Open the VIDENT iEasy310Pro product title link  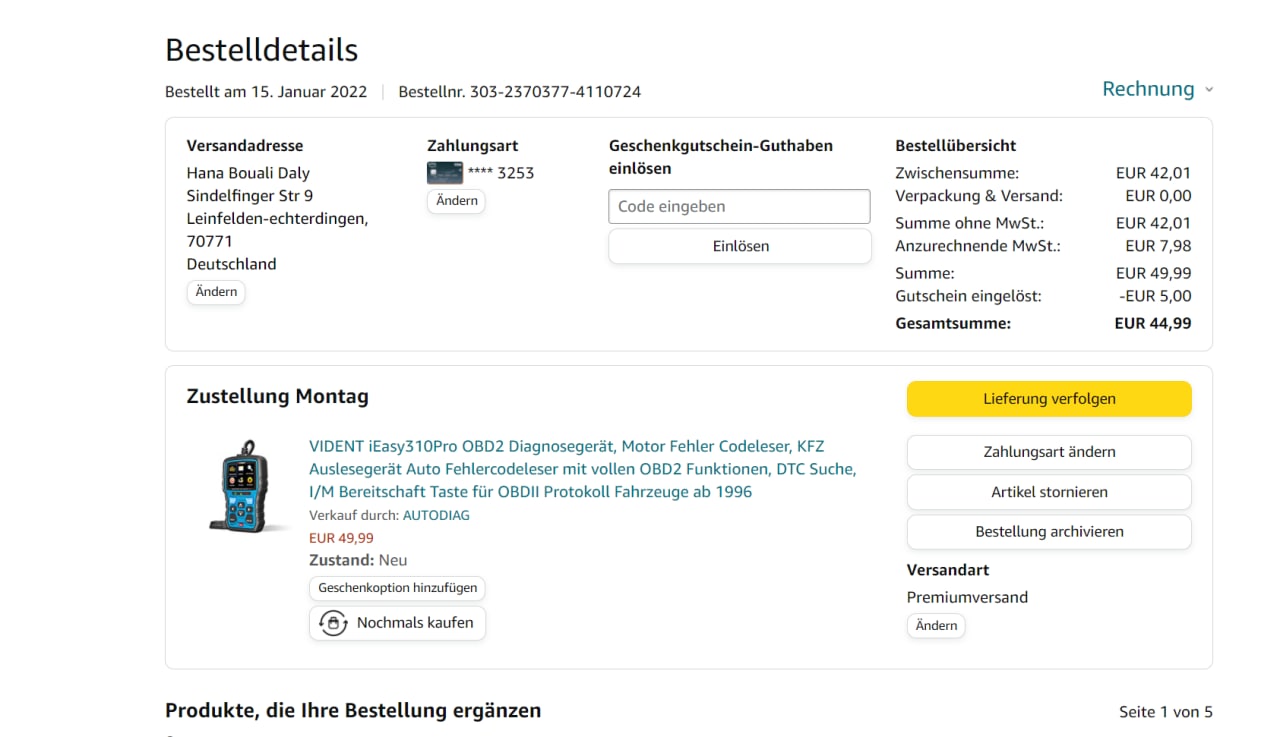582,469
